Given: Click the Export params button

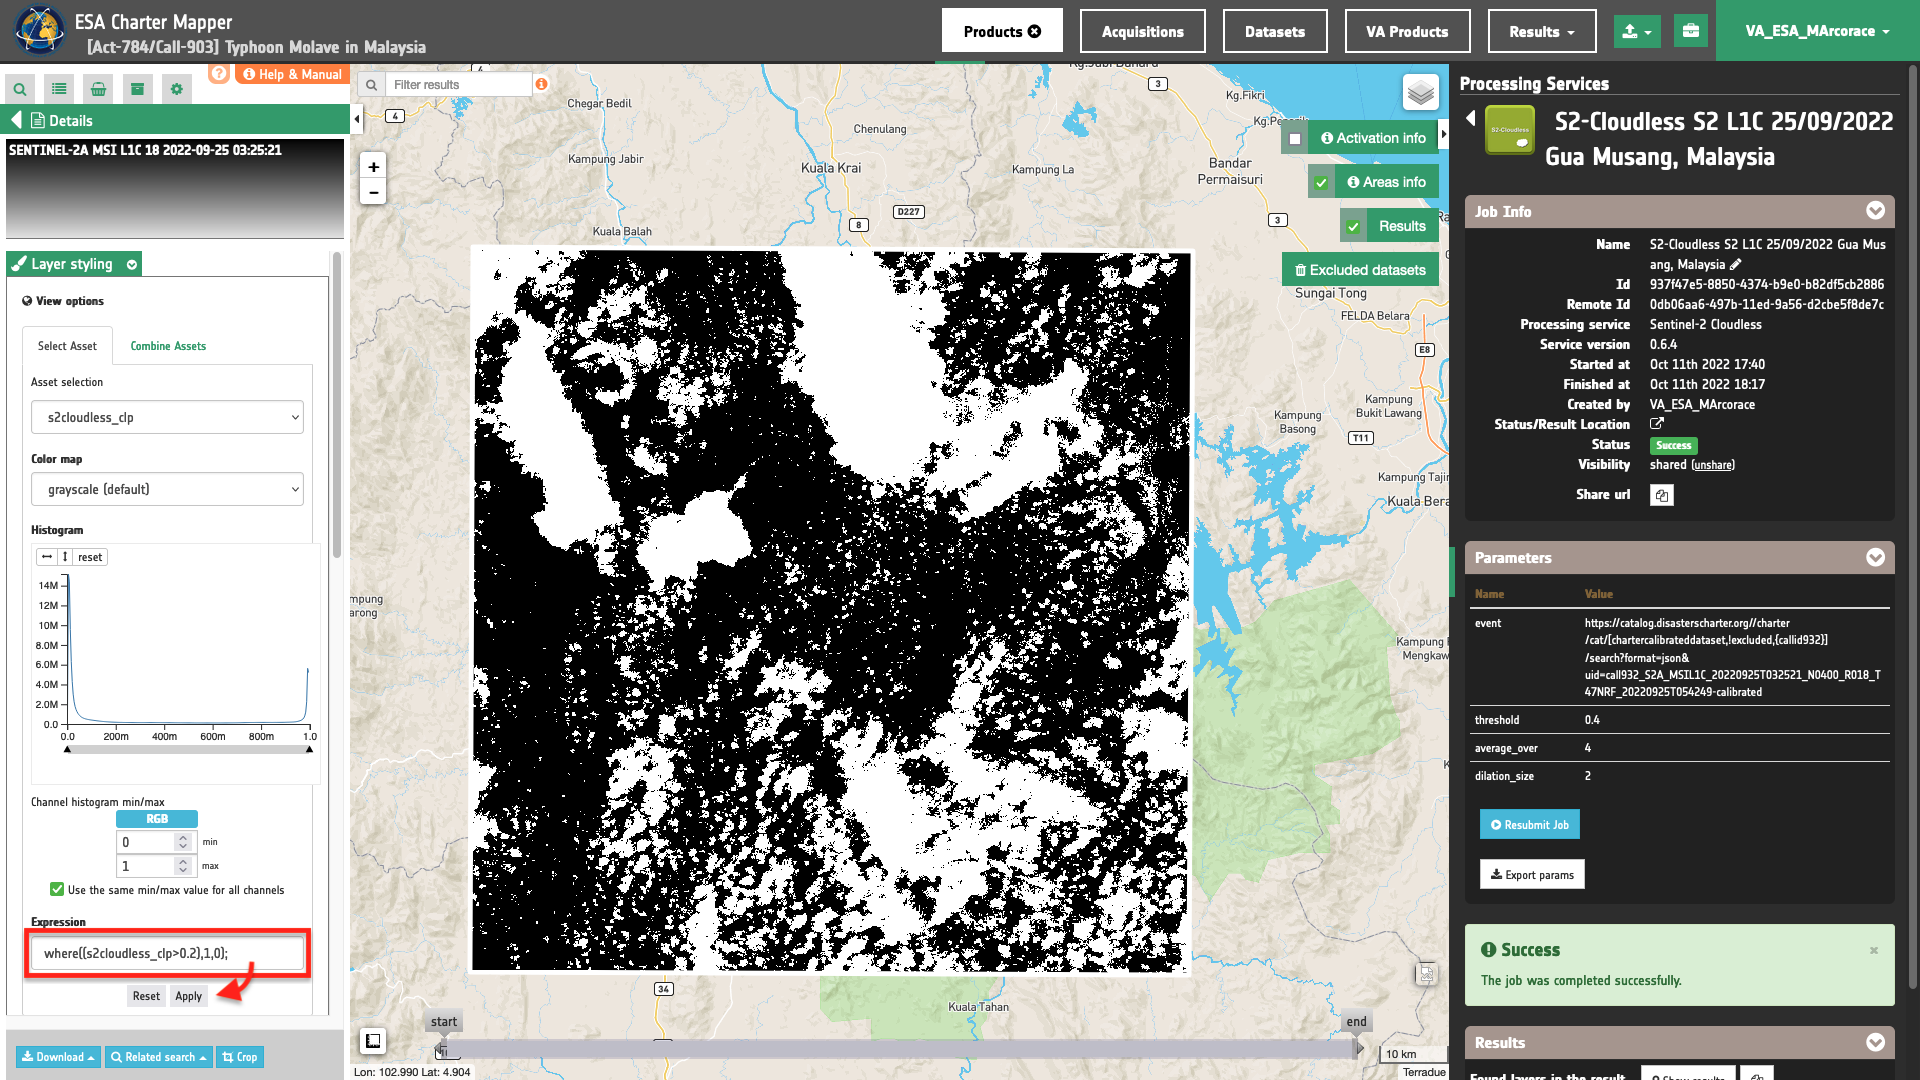Looking at the screenshot, I should tap(1532, 875).
